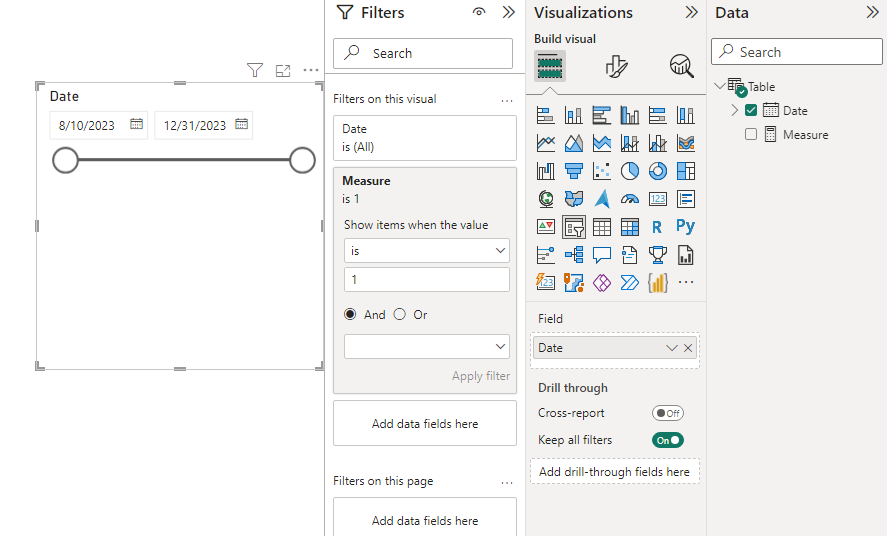
Task: Select the Or radio button
Action: pos(399,314)
